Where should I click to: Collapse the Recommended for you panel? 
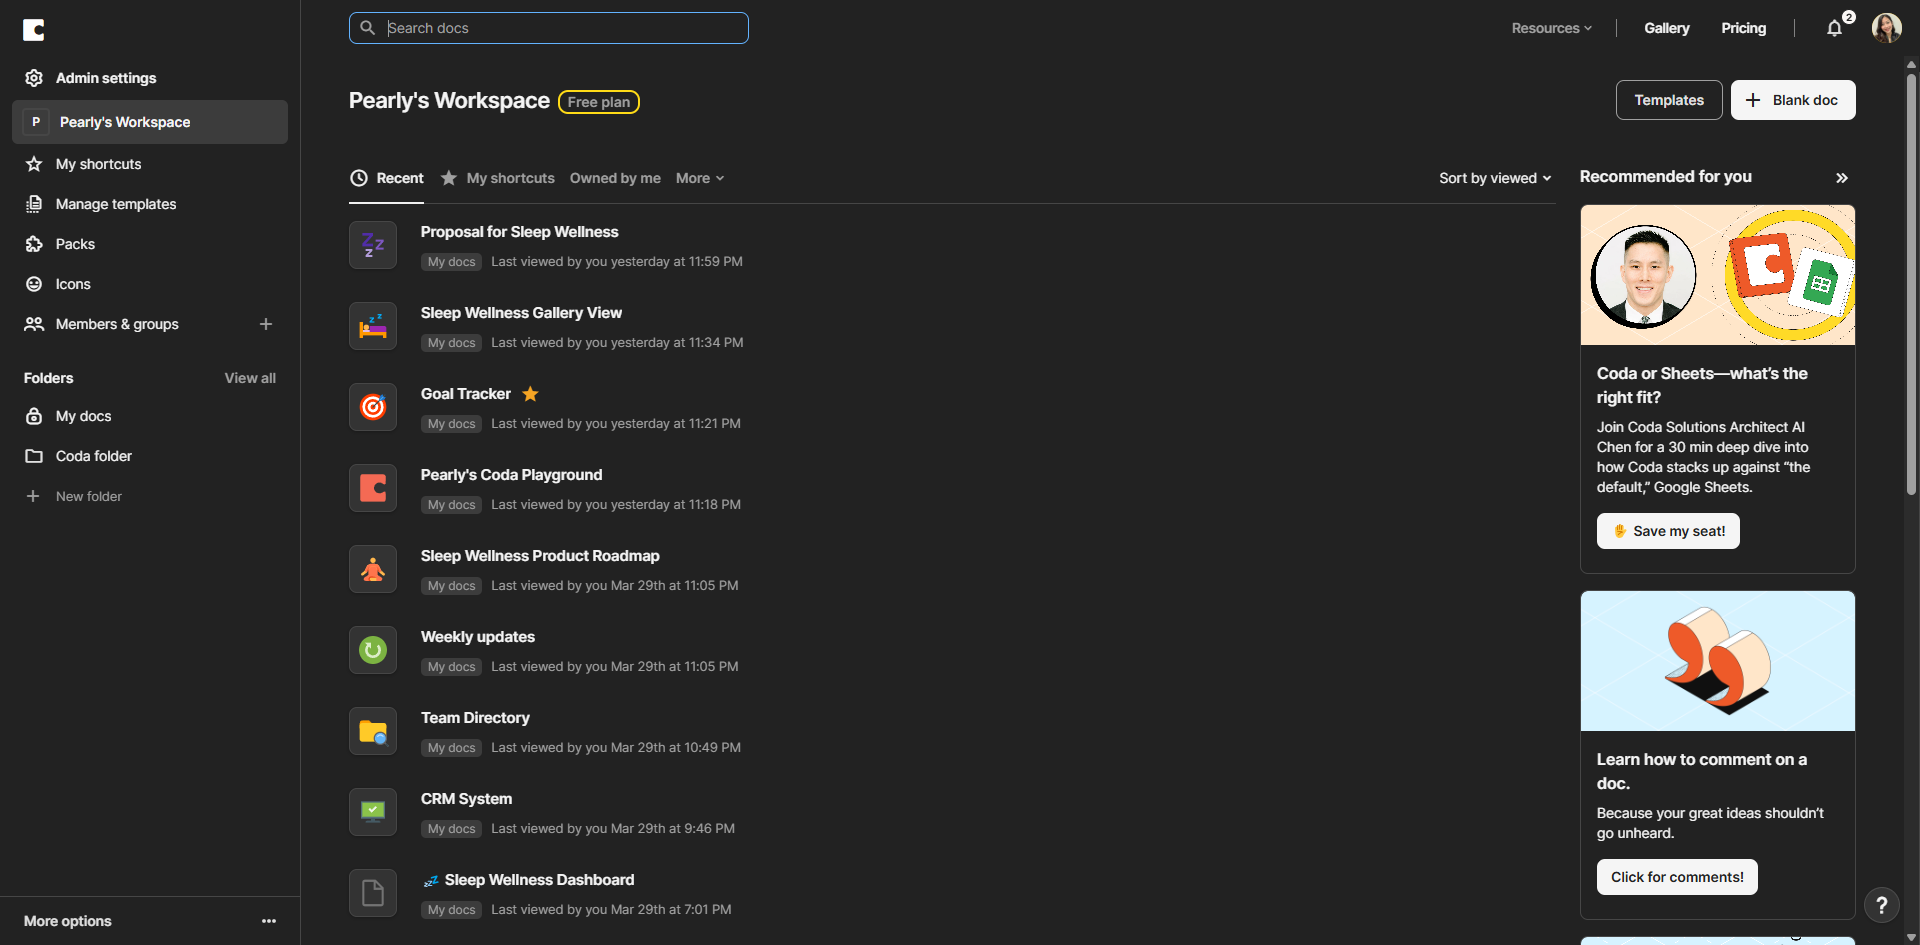(1842, 178)
